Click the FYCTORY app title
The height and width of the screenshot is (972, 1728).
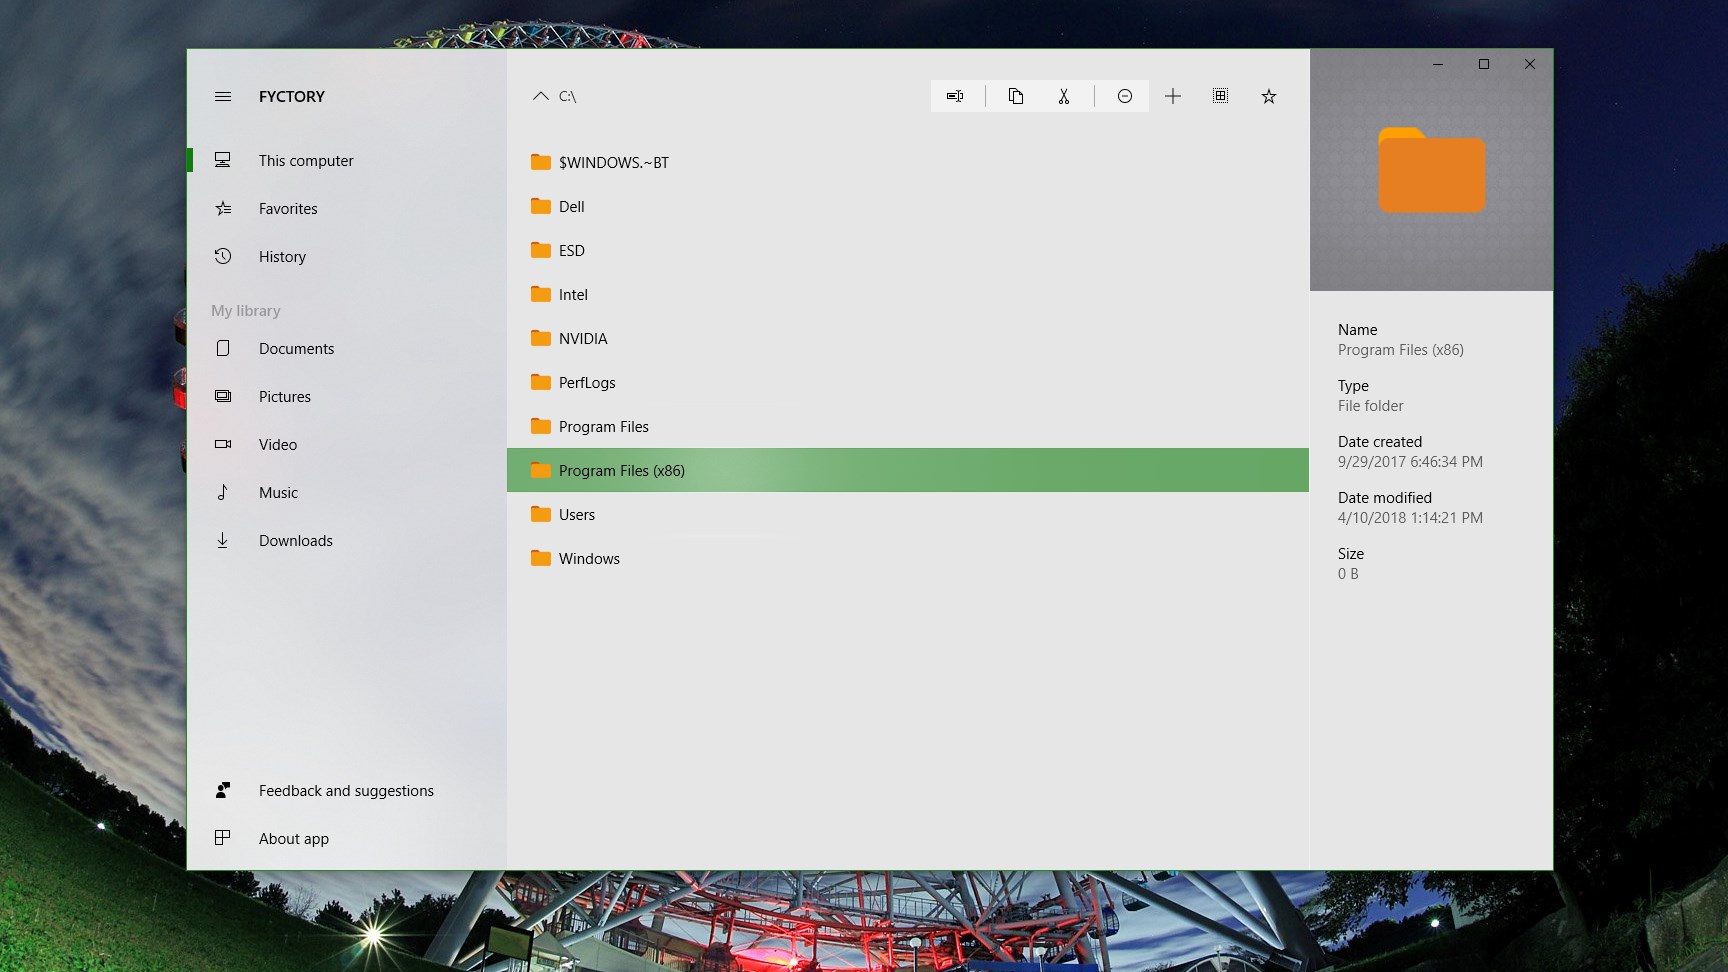(x=292, y=96)
